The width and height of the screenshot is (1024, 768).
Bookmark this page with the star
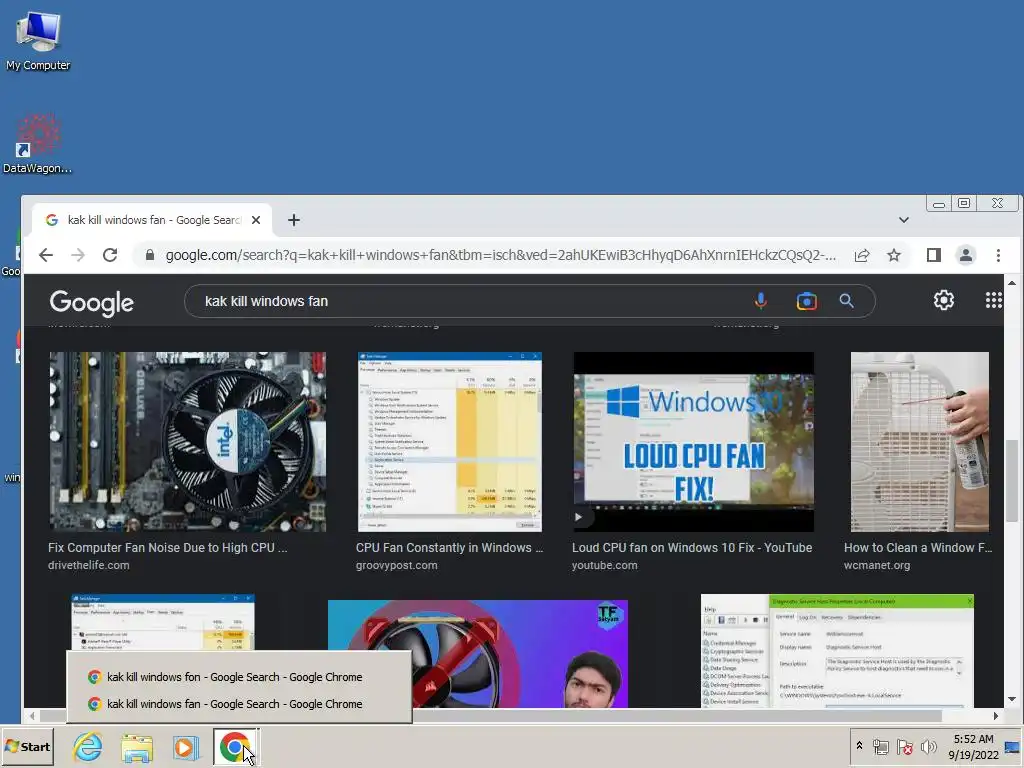click(x=894, y=255)
